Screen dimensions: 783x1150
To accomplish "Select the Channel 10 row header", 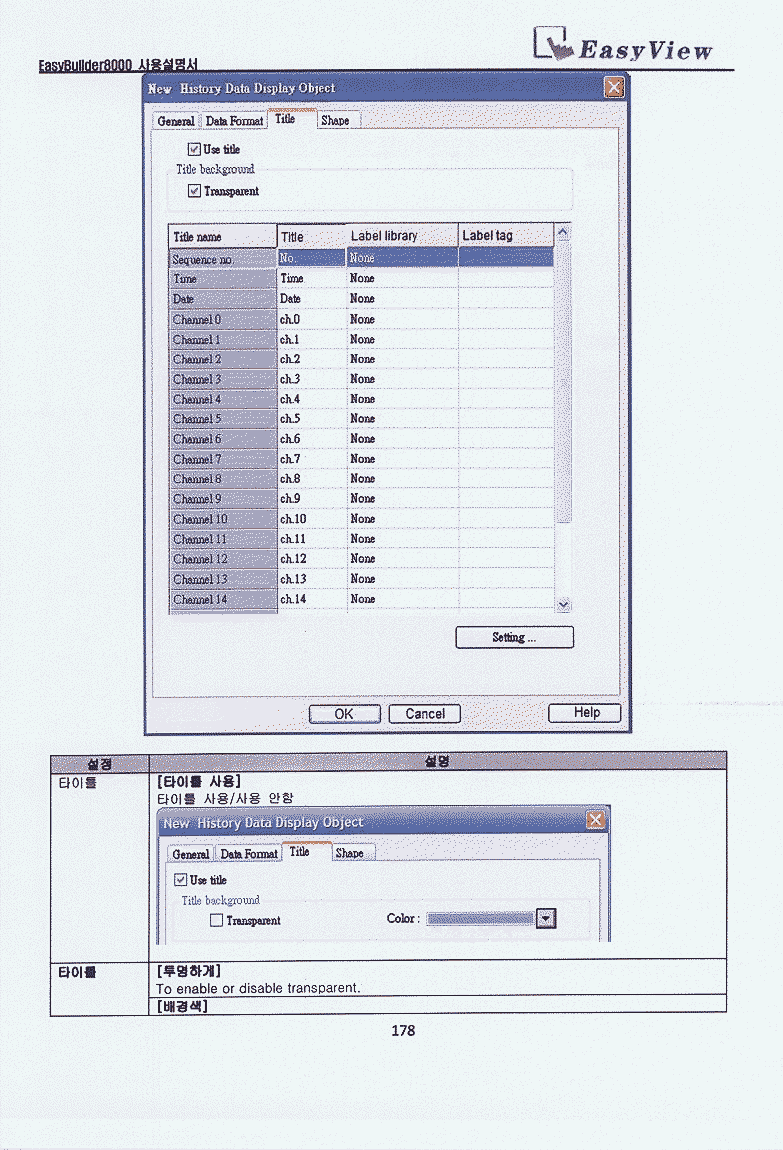I will 222,519.
